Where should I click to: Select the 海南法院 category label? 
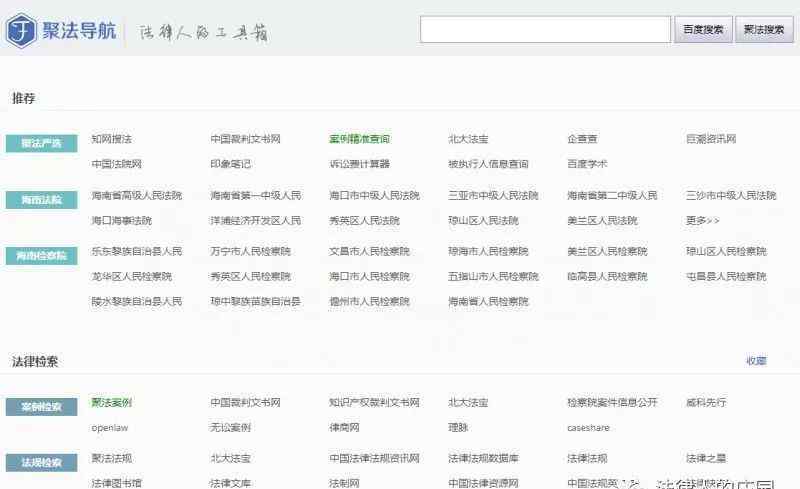point(41,200)
